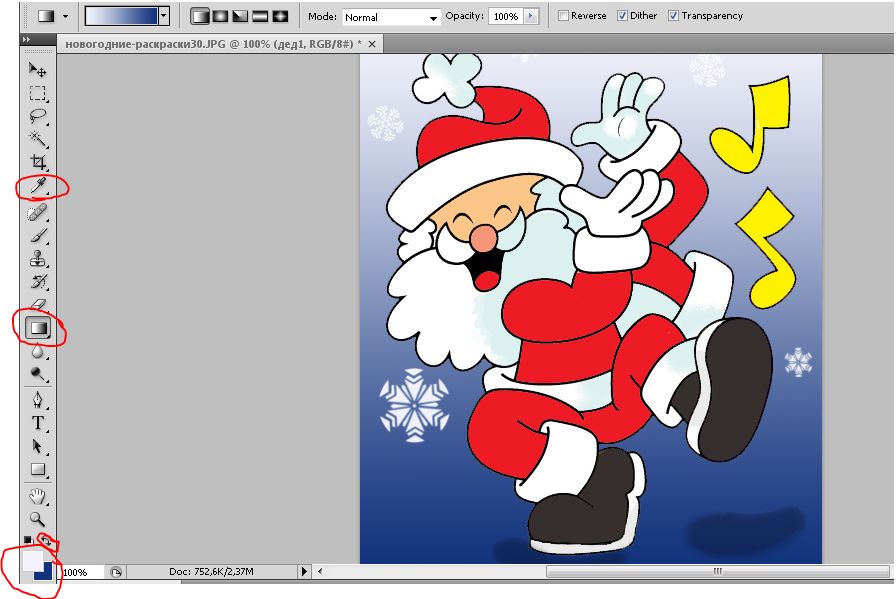The height and width of the screenshot is (599, 896).
Task: Select the Pen tool
Action: pyautogui.click(x=38, y=400)
